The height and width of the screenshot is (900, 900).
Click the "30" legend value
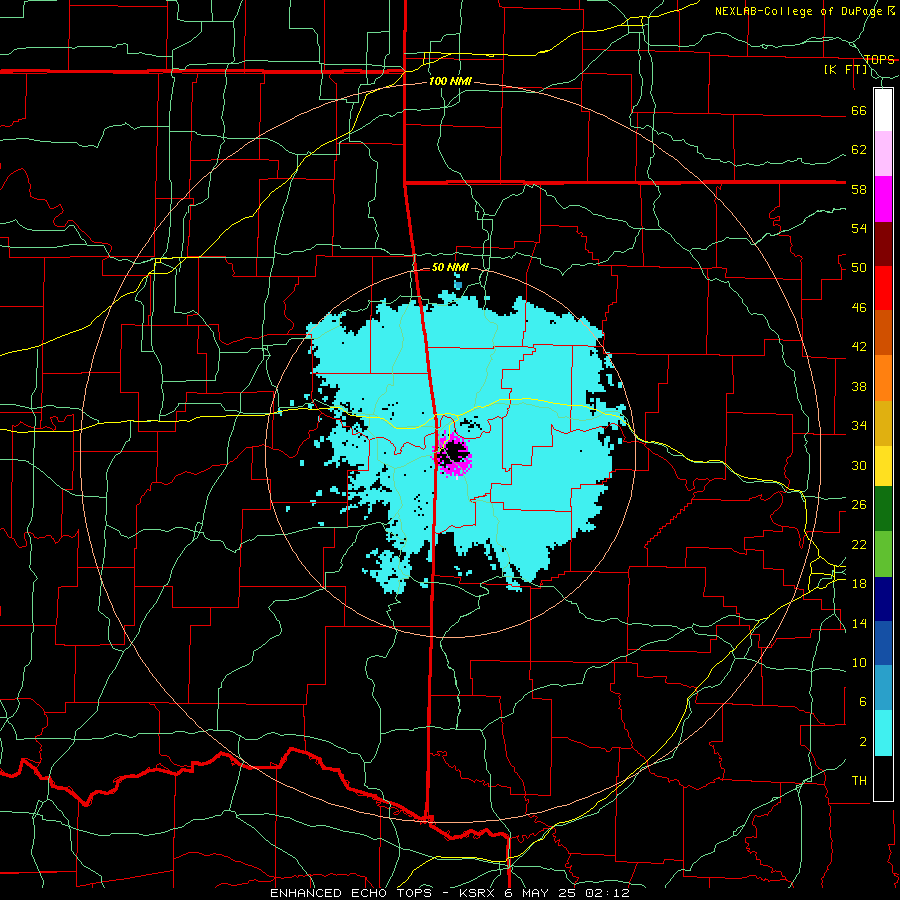[859, 465]
